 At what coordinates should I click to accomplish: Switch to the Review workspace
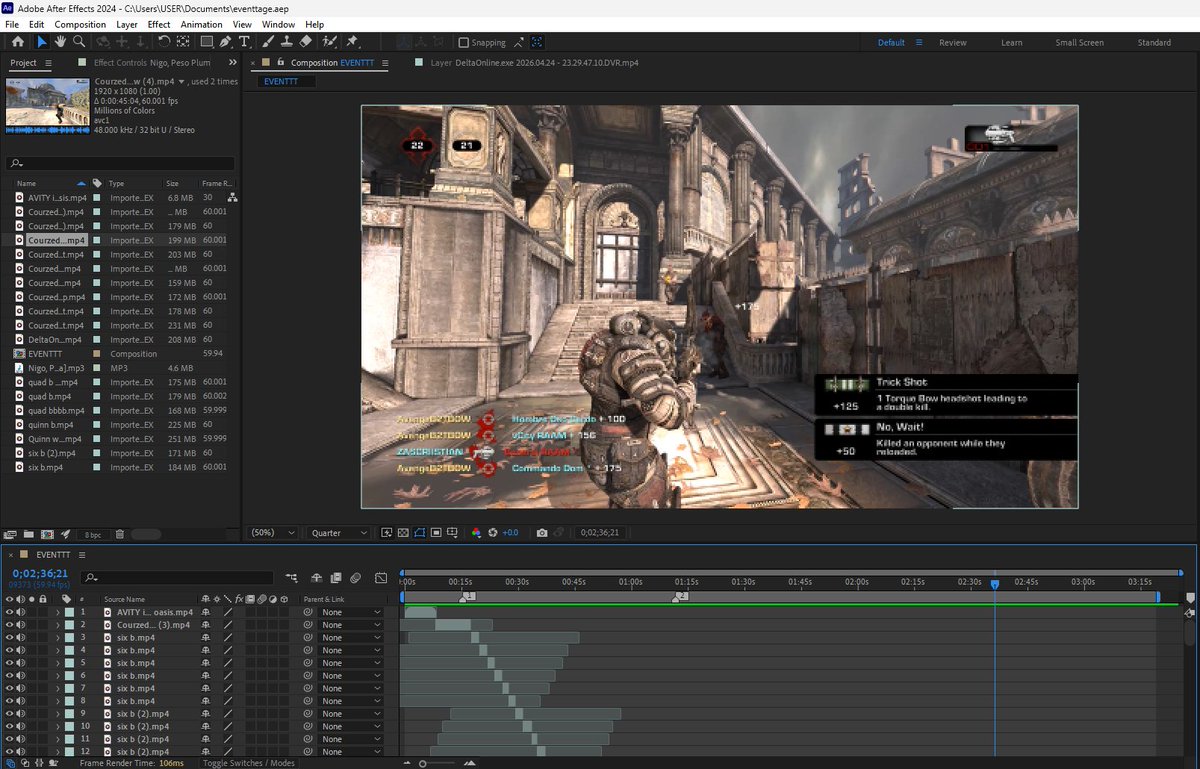[953, 43]
